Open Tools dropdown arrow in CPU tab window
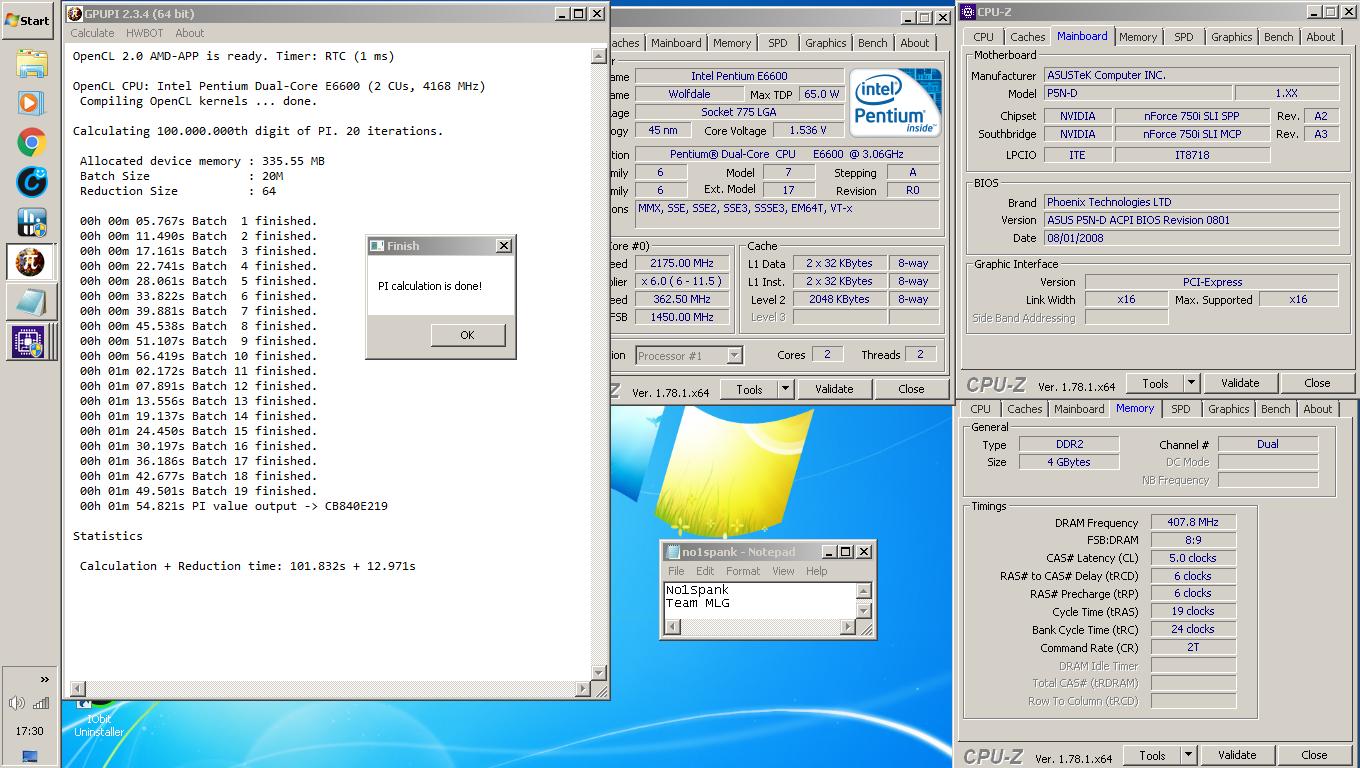 tap(785, 389)
